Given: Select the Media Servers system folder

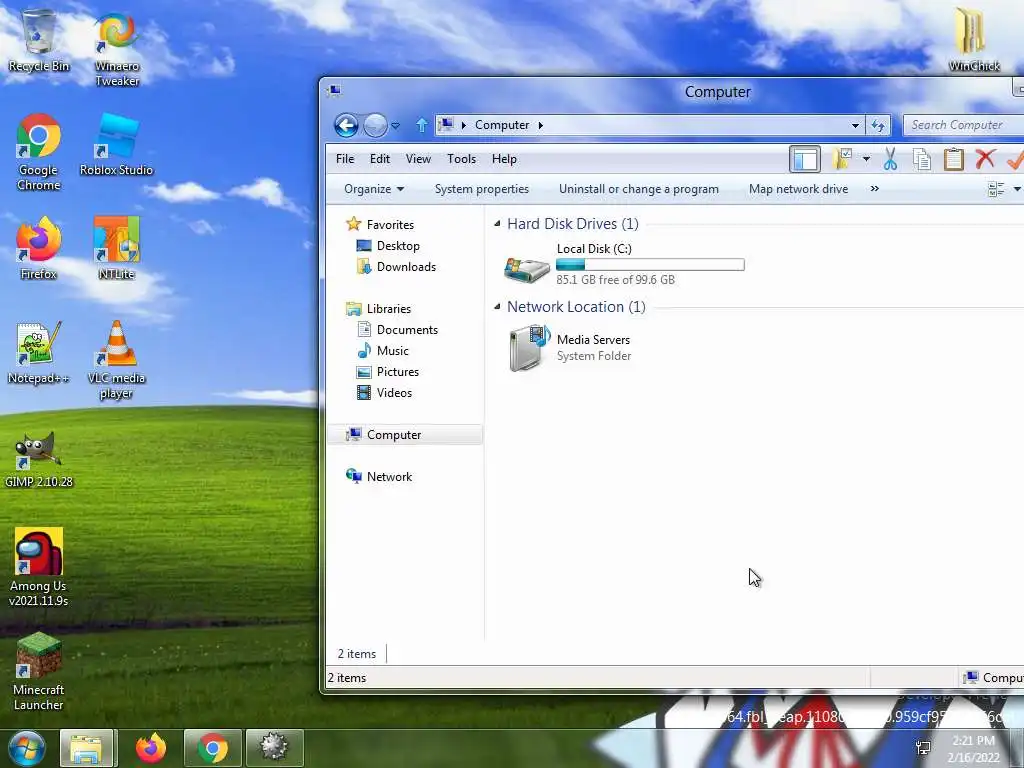Looking at the screenshot, I should (x=569, y=348).
